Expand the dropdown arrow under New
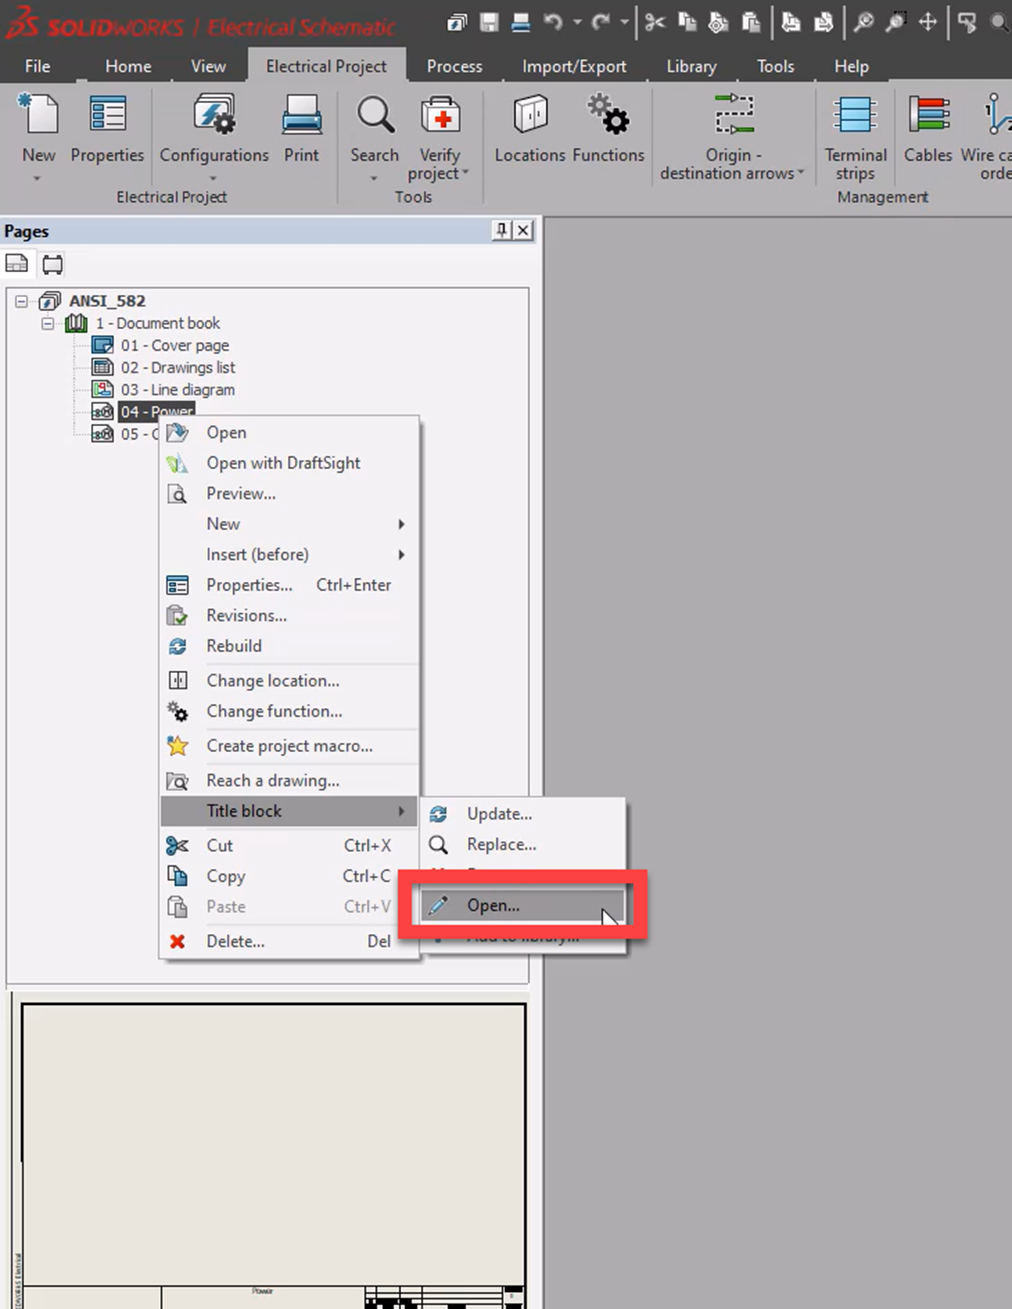 tap(37, 179)
